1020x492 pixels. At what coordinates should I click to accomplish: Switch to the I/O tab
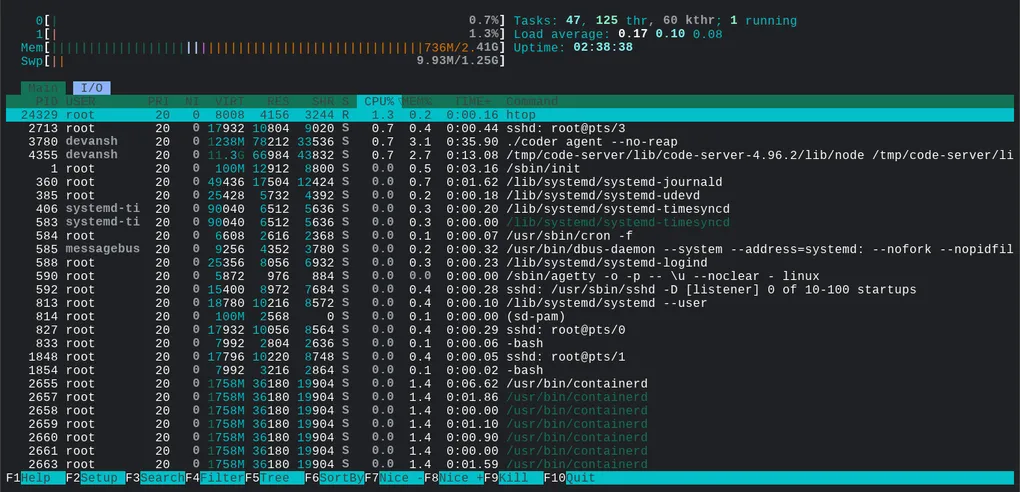[x=91, y=88]
